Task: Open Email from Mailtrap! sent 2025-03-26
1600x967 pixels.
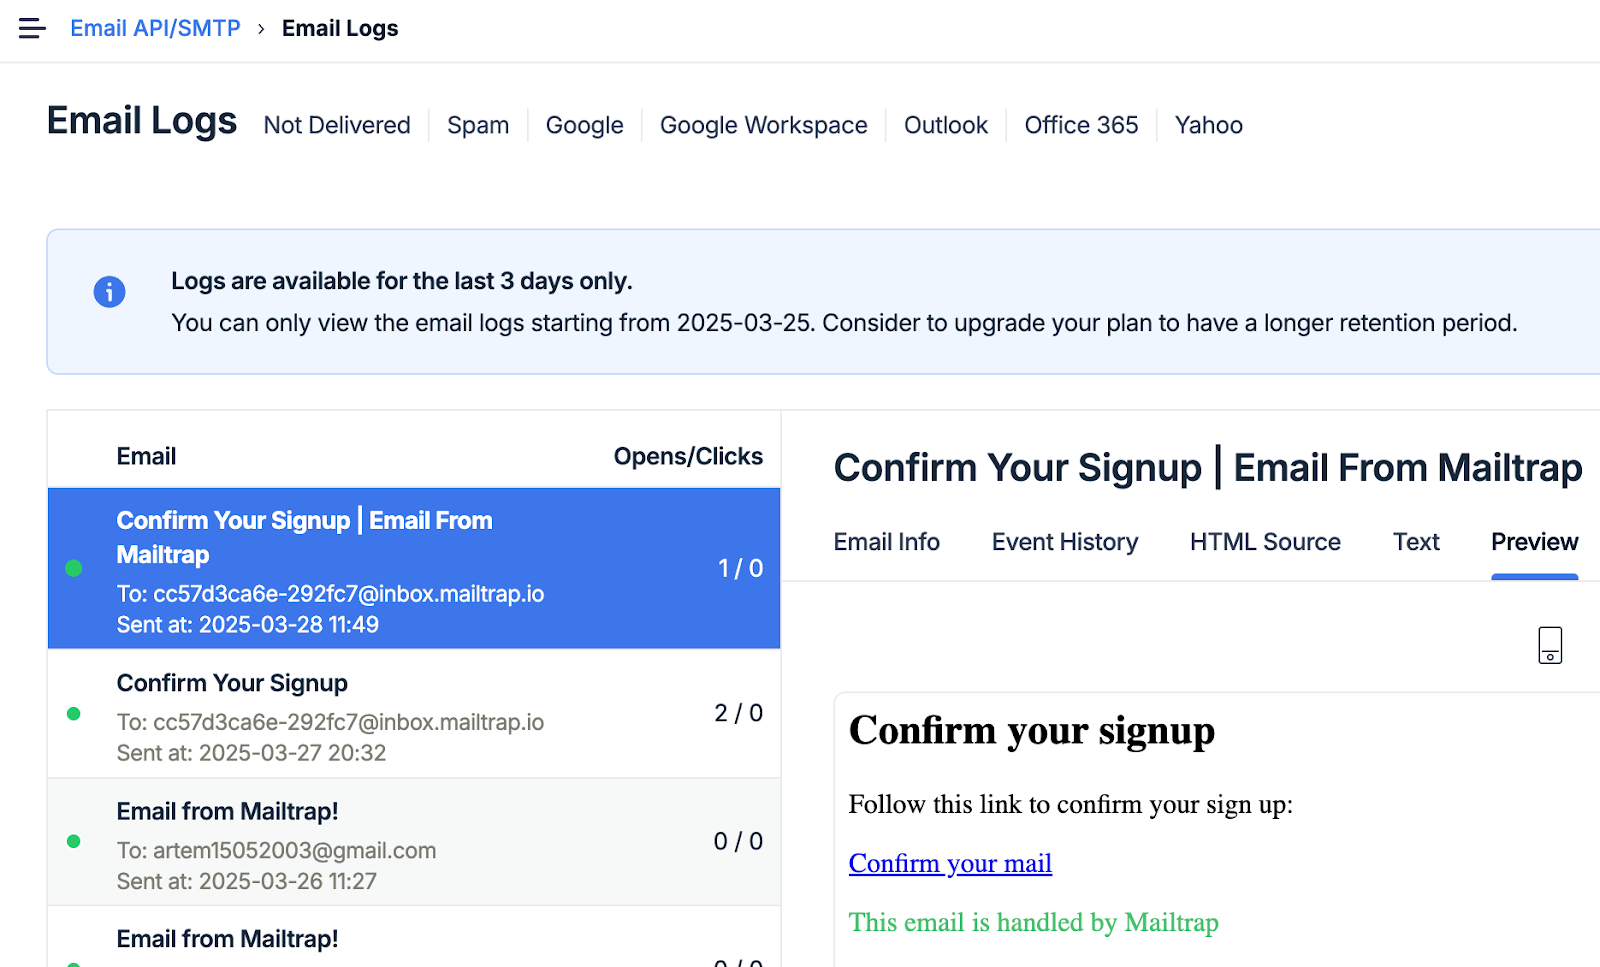Action: click(x=414, y=842)
